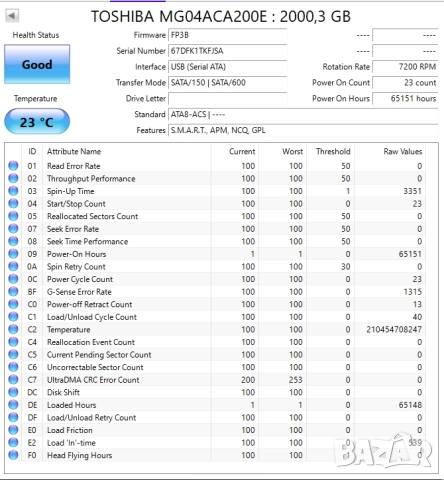
Task: Select the Features field S.M.A.R.T., APM, NCQ, GPL
Action: pos(303,130)
